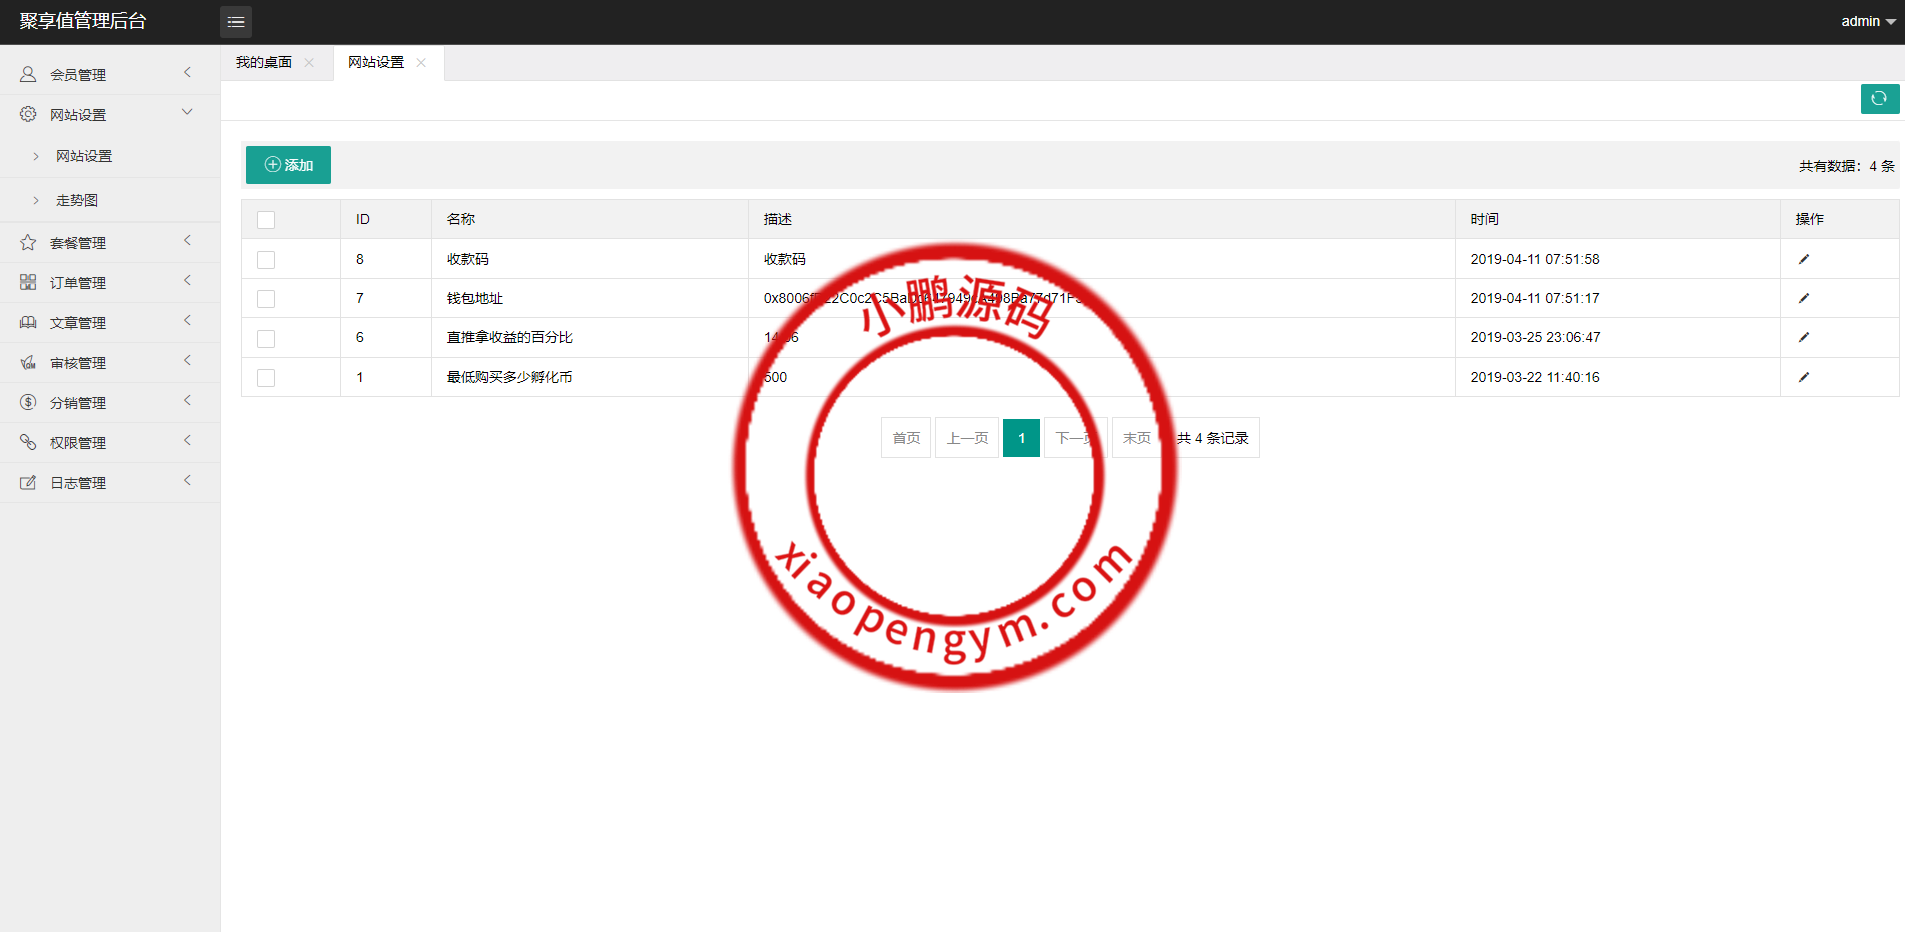The height and width of the screenshot is (932, 1905).
Task: Check the select-all checkbox in table header
Action: point(265,219)
